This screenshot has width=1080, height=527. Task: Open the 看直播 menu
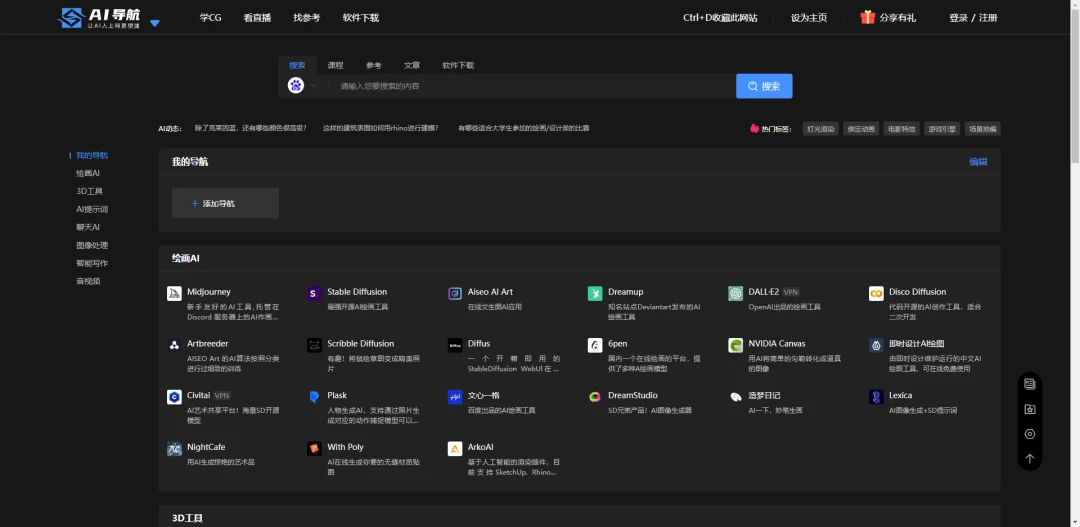[257, 18]
